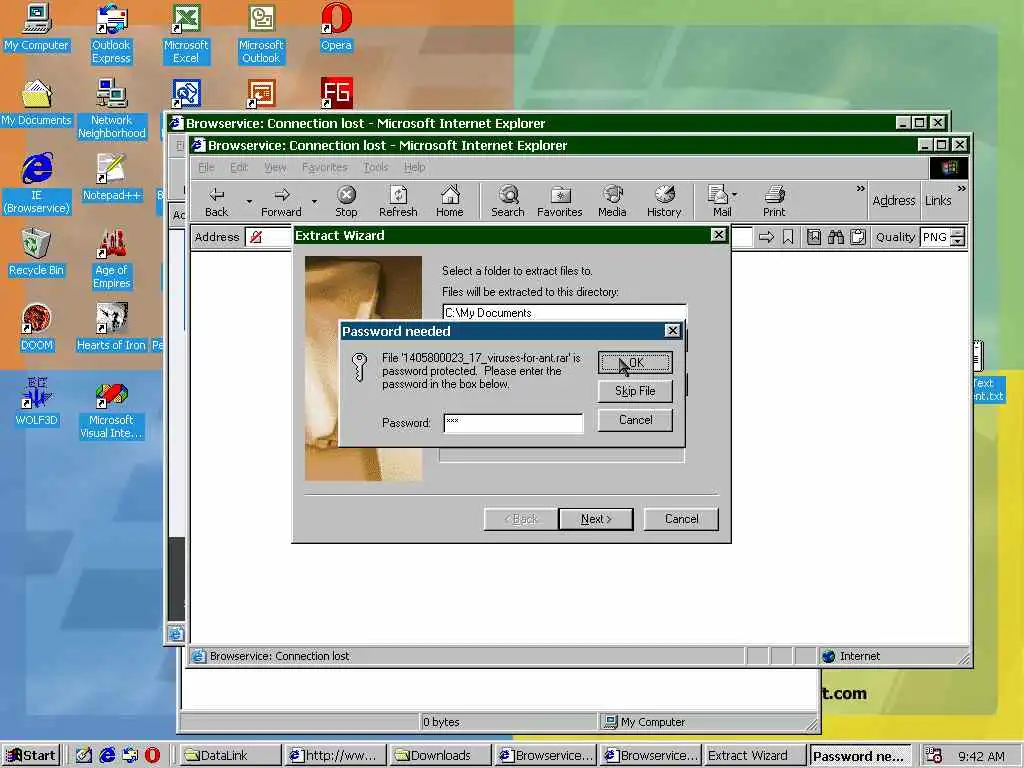Expand the Links bar chevron
The image size is (1024, 768).
point(961,189)
